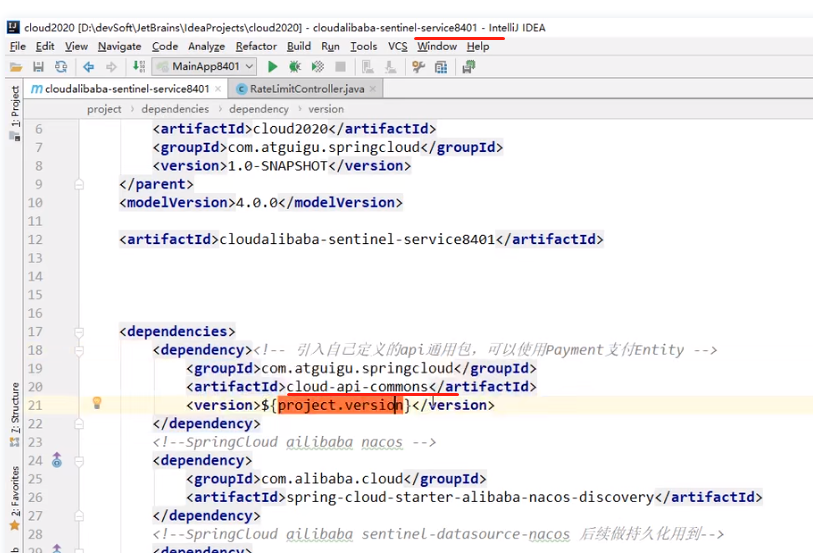Open the Help menu
The image size is (813, 553).
pyautogui.click(x=478, y=46)
